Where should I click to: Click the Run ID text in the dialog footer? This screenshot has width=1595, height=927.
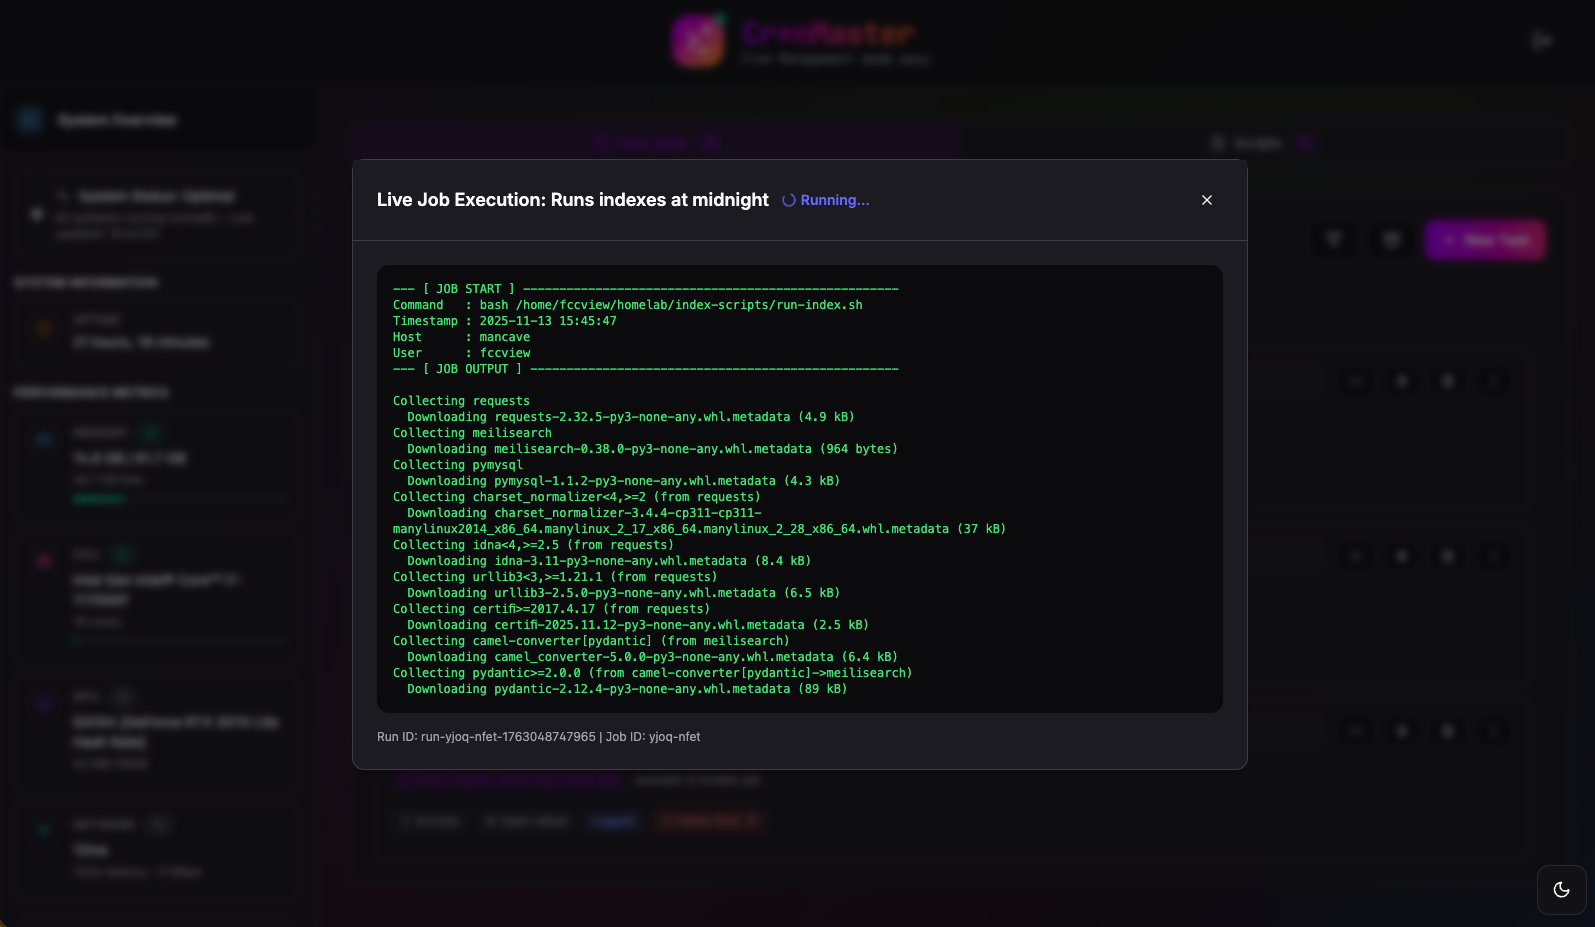coord(486,737)
